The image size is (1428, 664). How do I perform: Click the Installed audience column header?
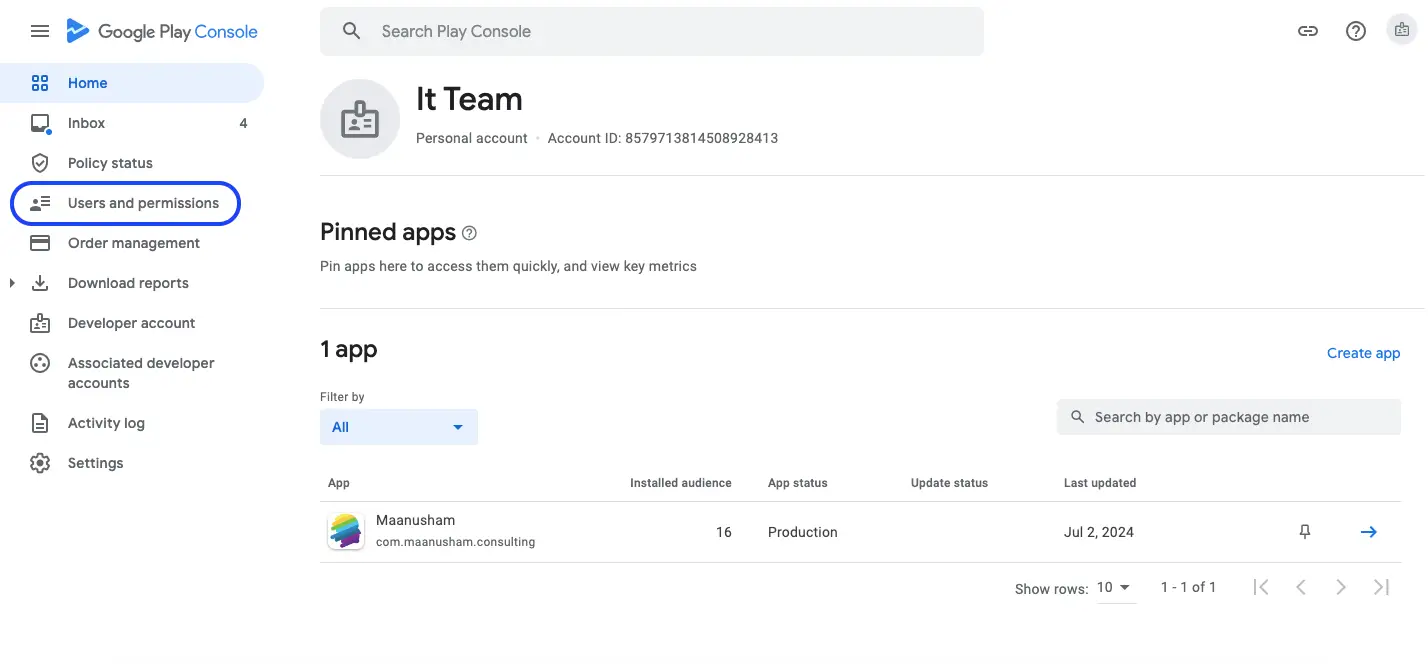[x=681, y=483]
